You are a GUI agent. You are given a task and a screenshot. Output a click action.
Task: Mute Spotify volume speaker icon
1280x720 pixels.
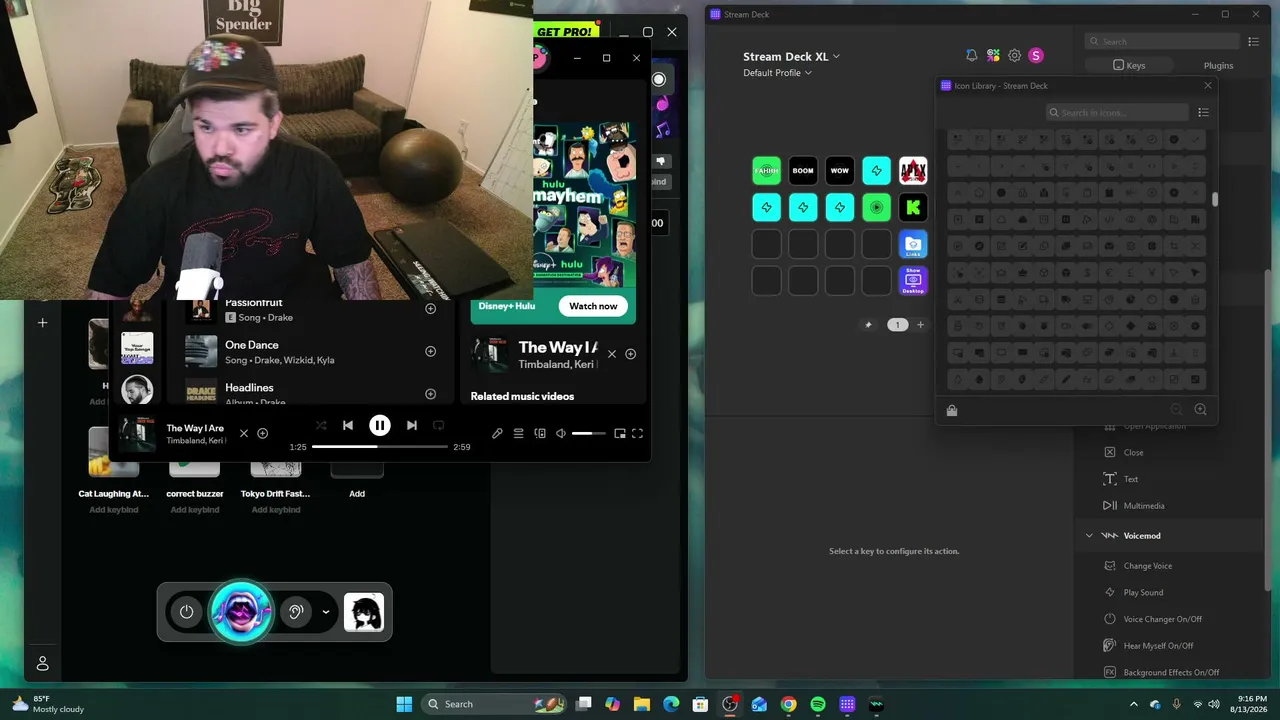click(x=561, y=433)
